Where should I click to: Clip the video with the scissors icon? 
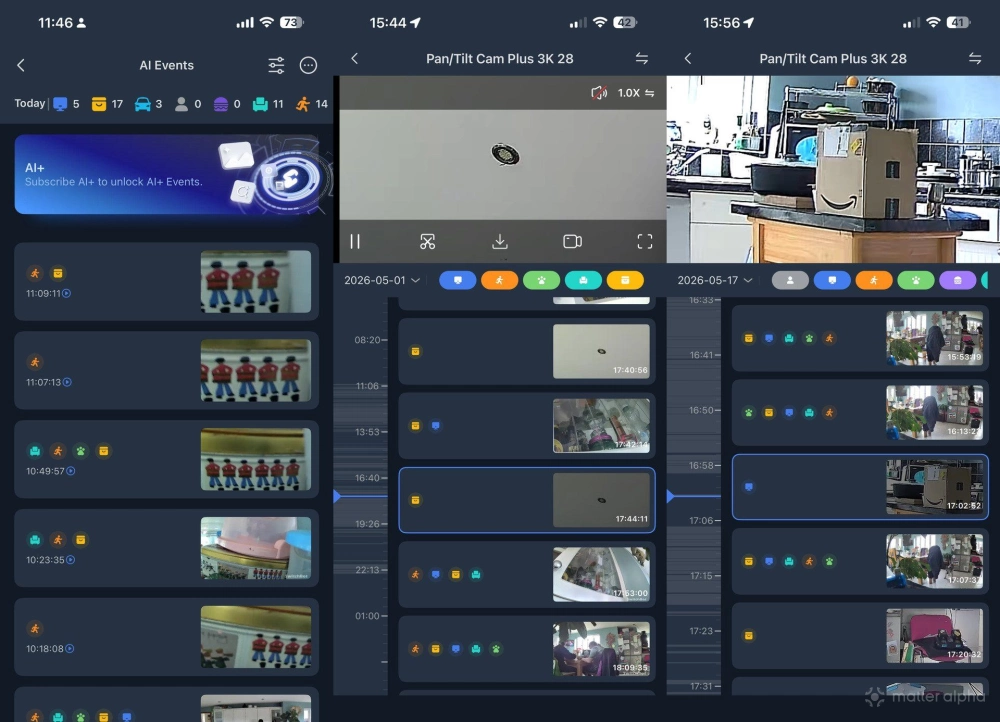click(427, 241)
